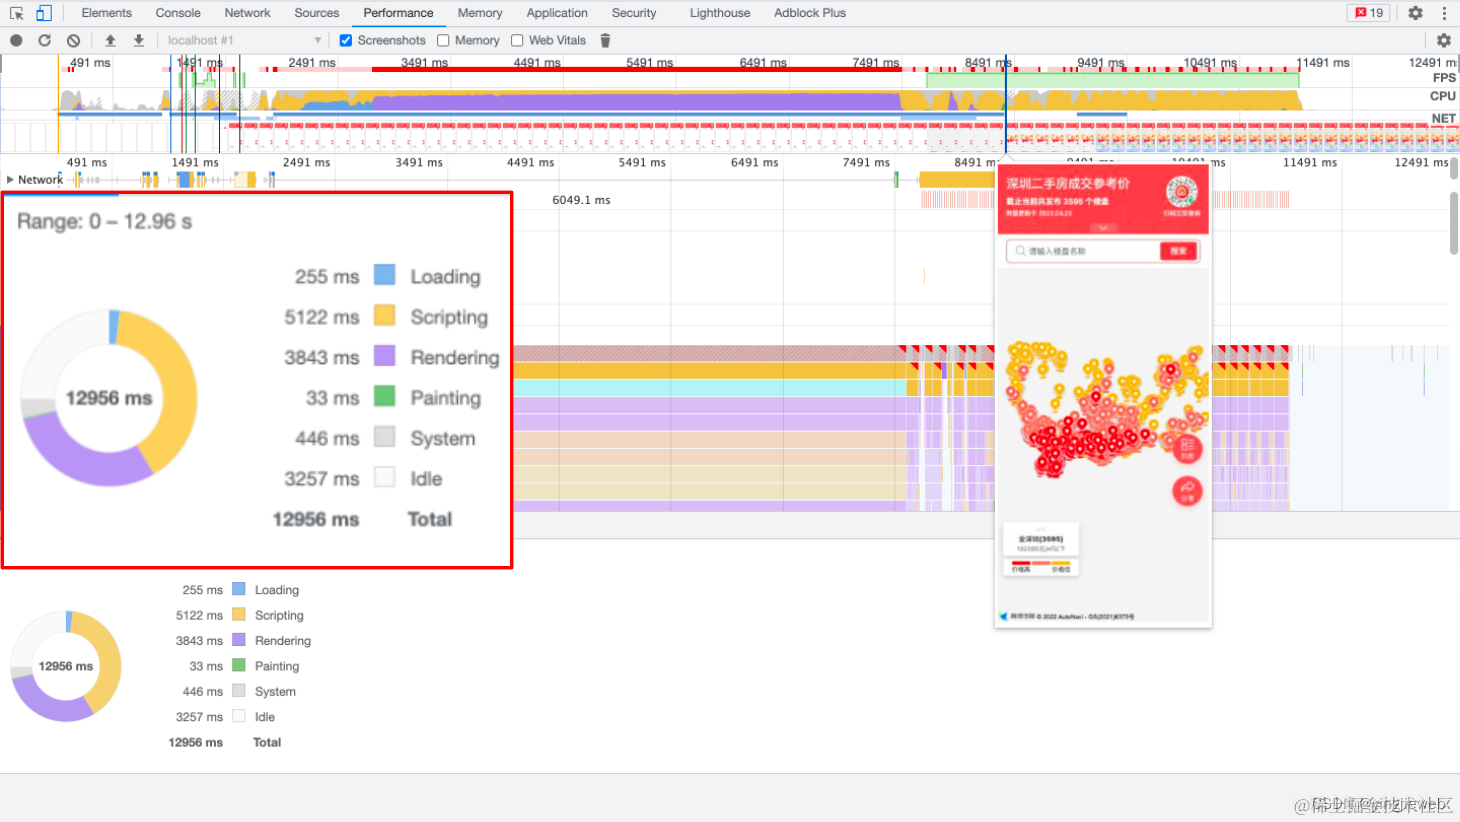
Task: Click the flame chart vertical scrollbar
Action: coord(1454,225)
